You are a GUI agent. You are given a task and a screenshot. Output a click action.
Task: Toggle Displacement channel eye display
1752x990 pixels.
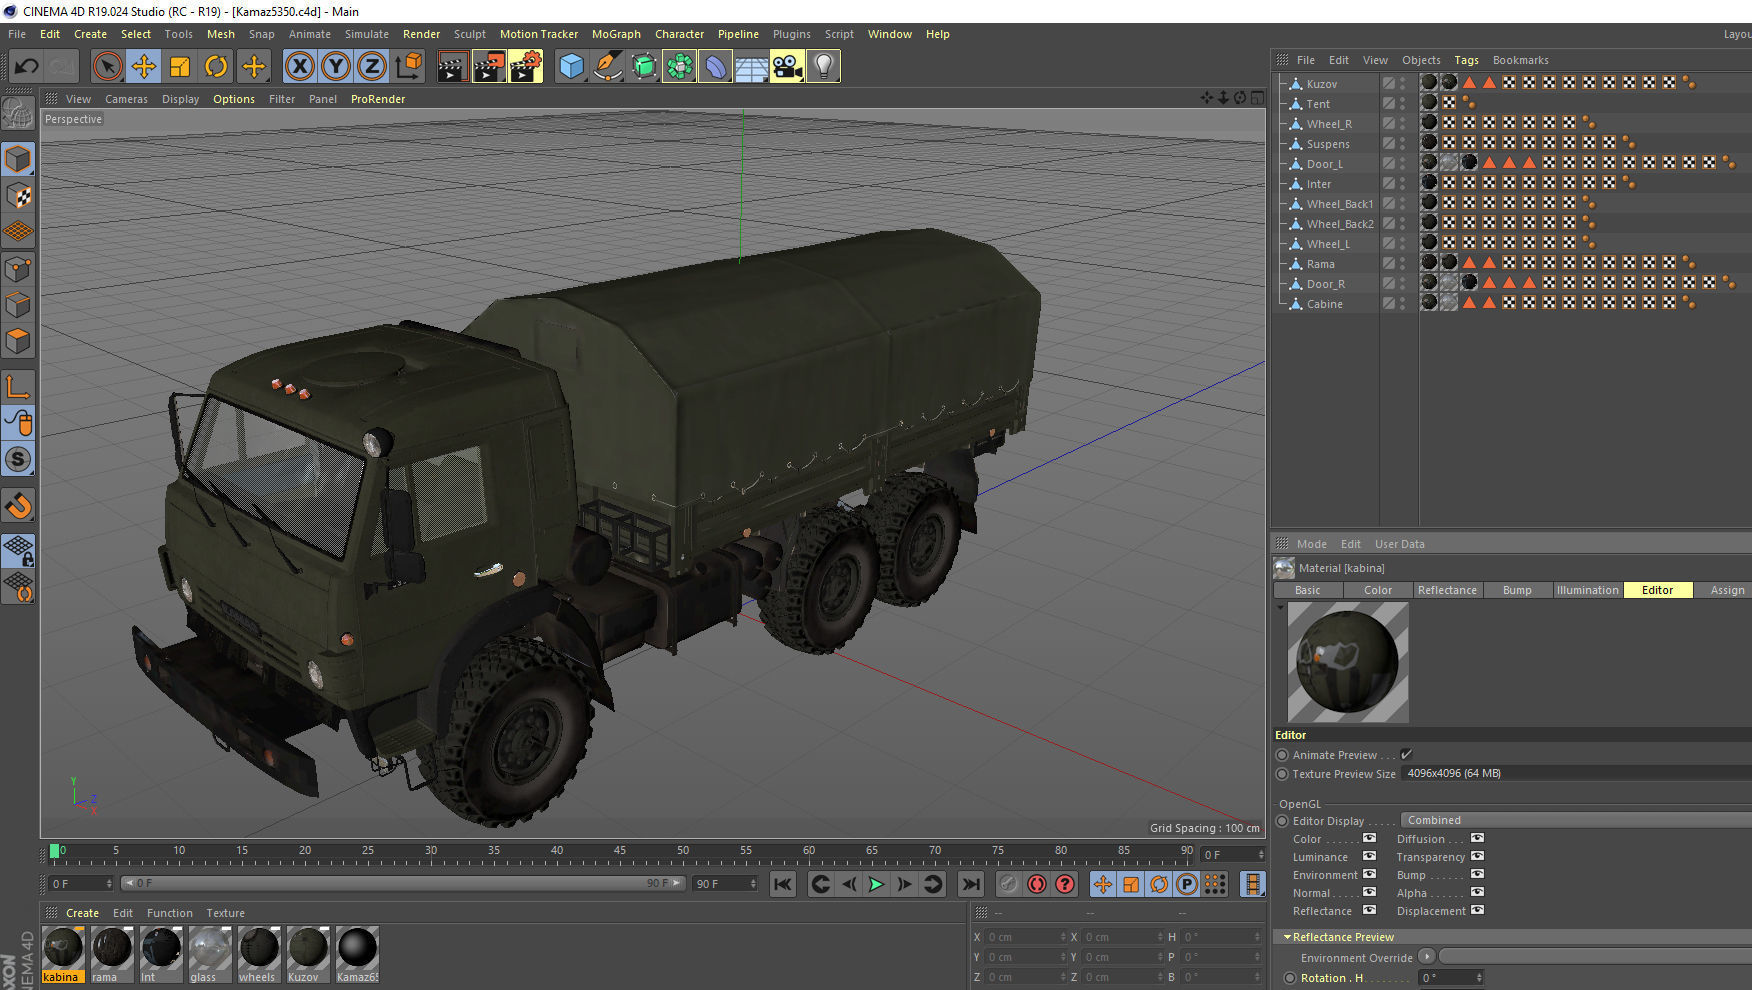[1477, 910]
